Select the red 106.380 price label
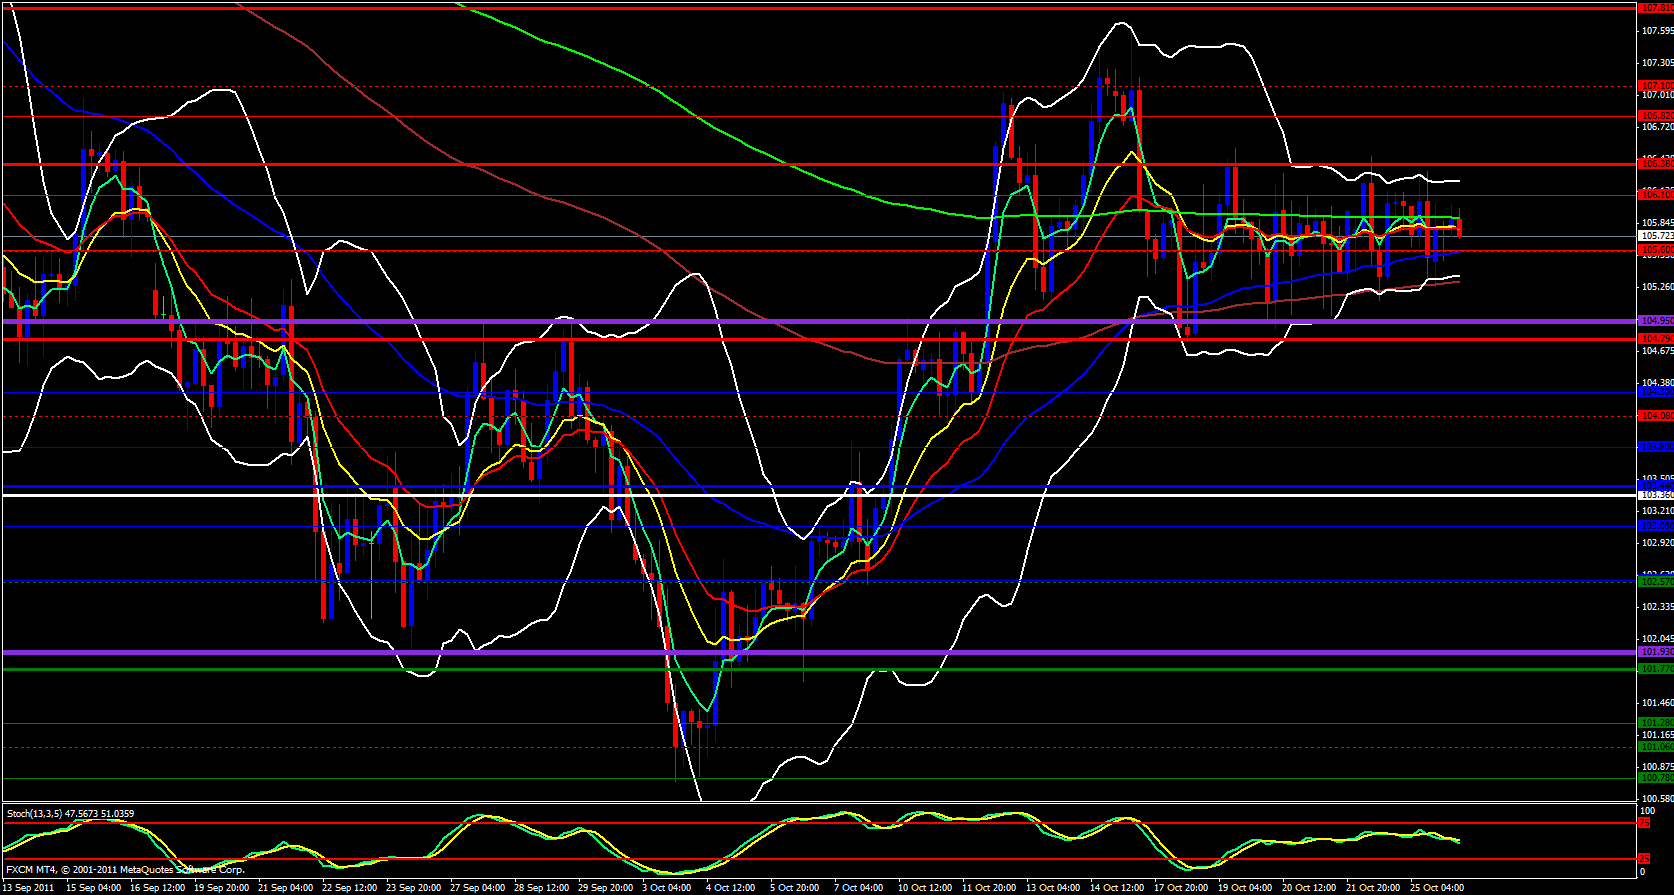Screen dimensions: 1674x895 click(1656, 163)
